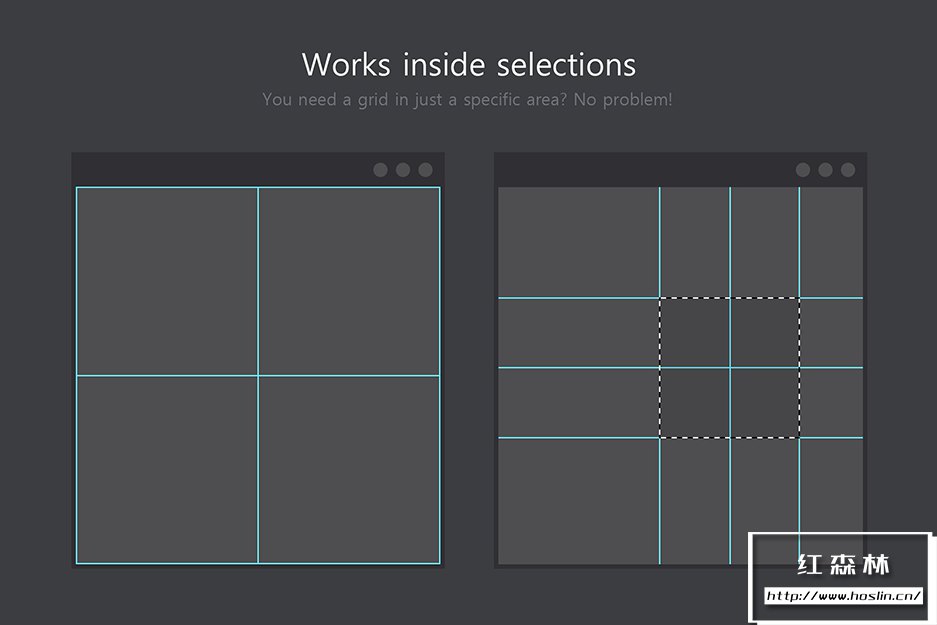Screen dimensions: 937x625
Task: Select the top-left quadrant of left window grid
Action: 167,281
